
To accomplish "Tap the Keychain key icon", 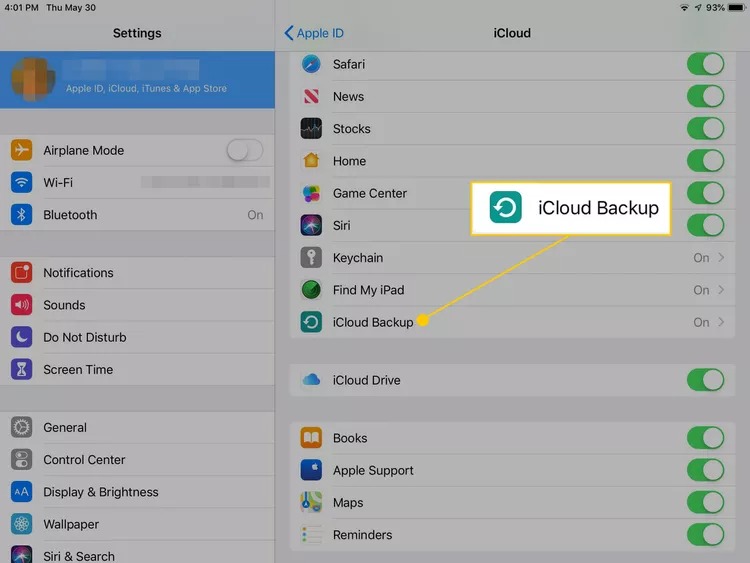I will 311,258.
